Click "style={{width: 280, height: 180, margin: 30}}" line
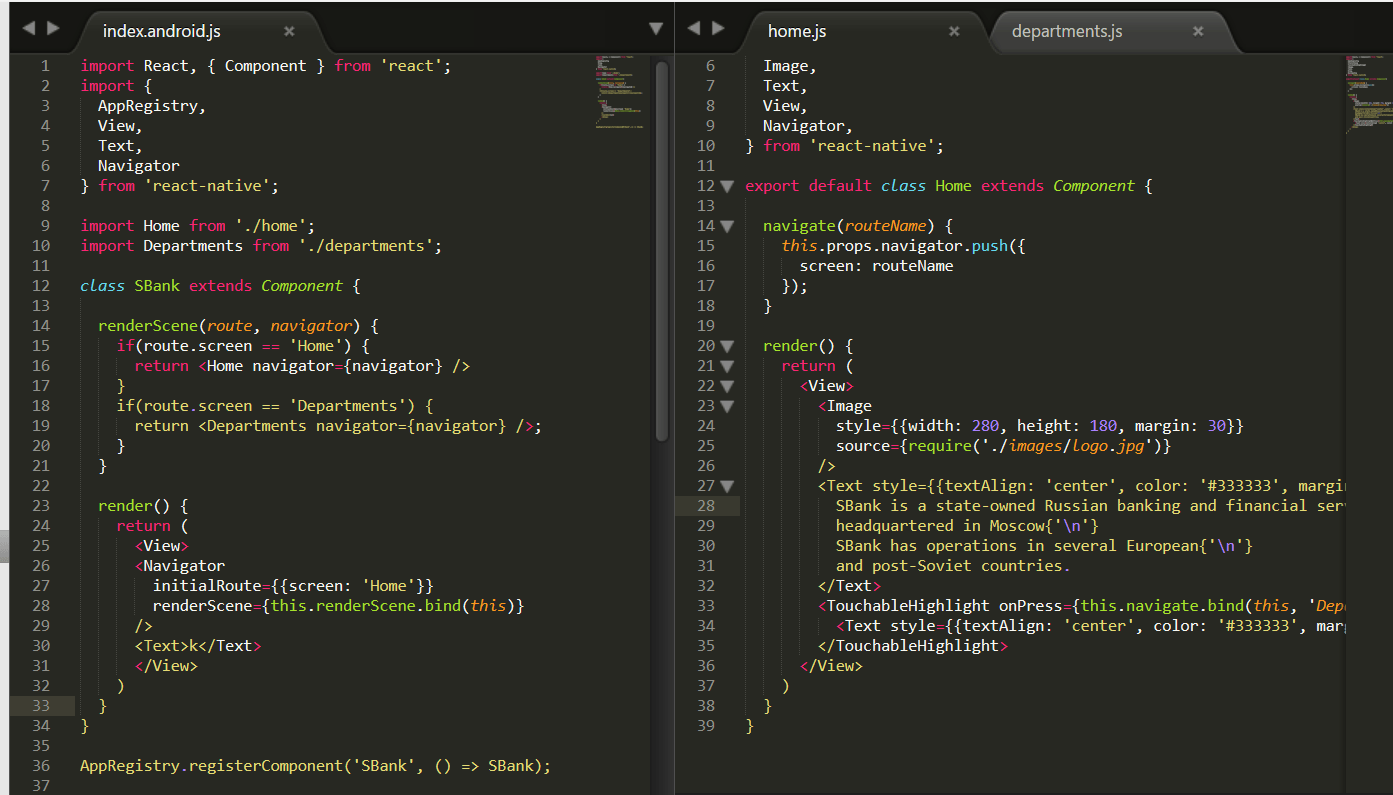Image resolution: width=1393 pixels, height=795 pixels. pyautogui.click(x=1040, y=426)
